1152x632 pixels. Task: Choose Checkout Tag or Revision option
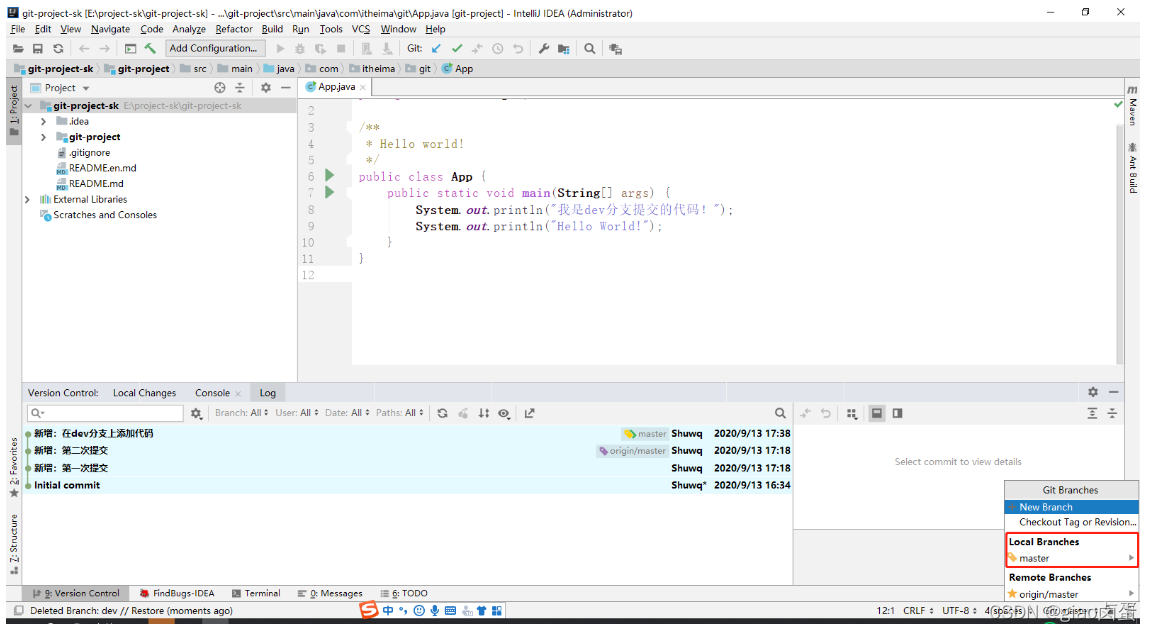point(1071,522)
